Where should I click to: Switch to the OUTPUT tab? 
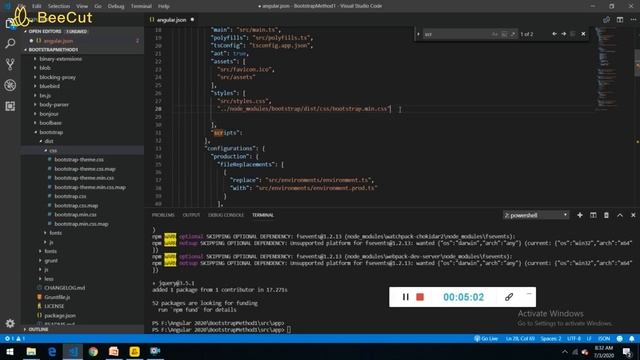coord(191,215)
